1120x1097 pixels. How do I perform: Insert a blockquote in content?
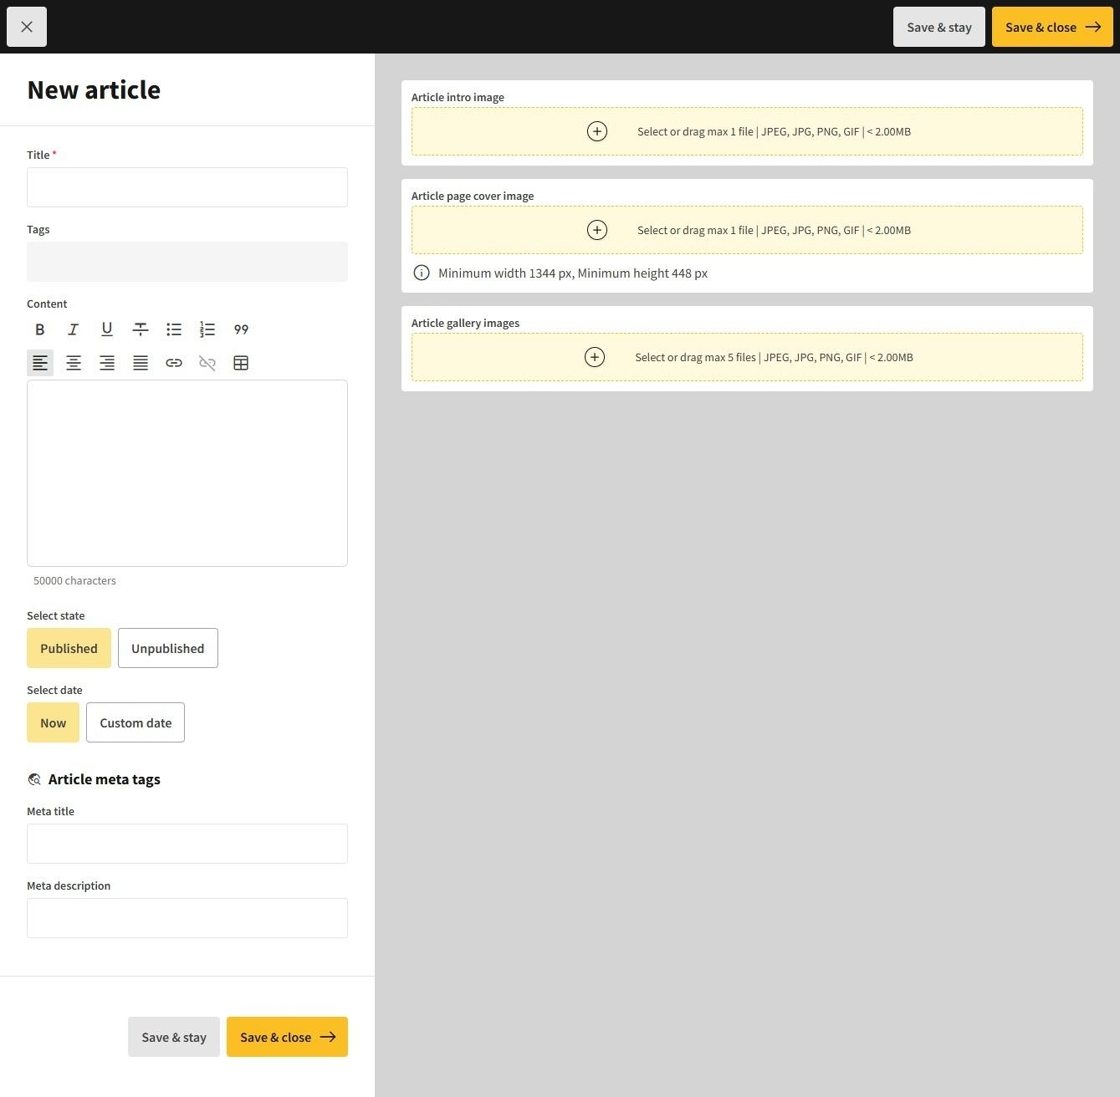pos(241,329)
